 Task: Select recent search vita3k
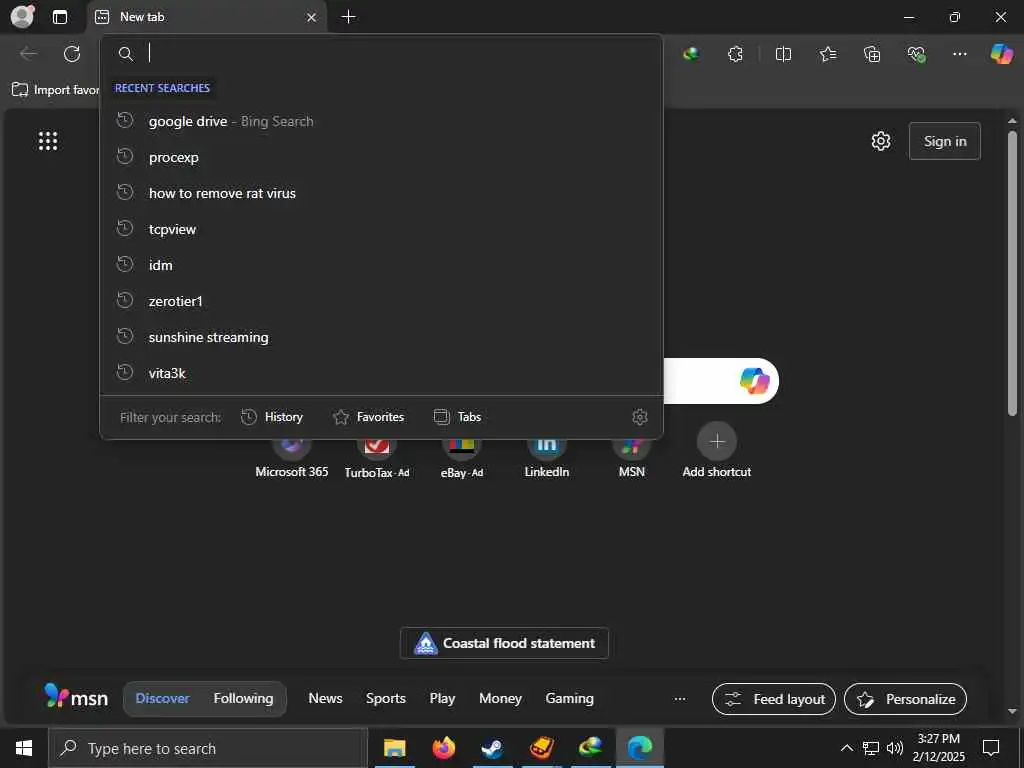381,373
